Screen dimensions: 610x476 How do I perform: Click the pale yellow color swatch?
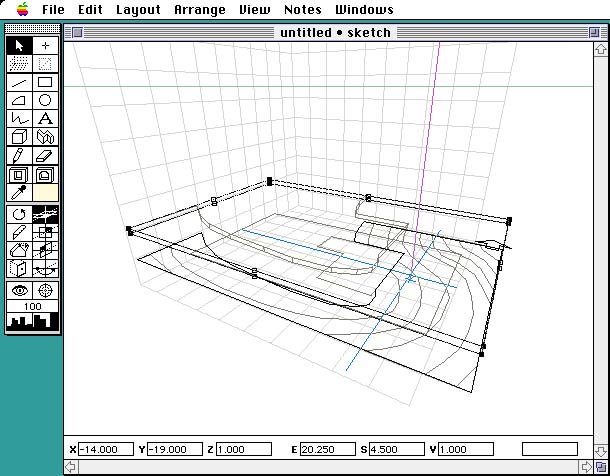[45, 192]
